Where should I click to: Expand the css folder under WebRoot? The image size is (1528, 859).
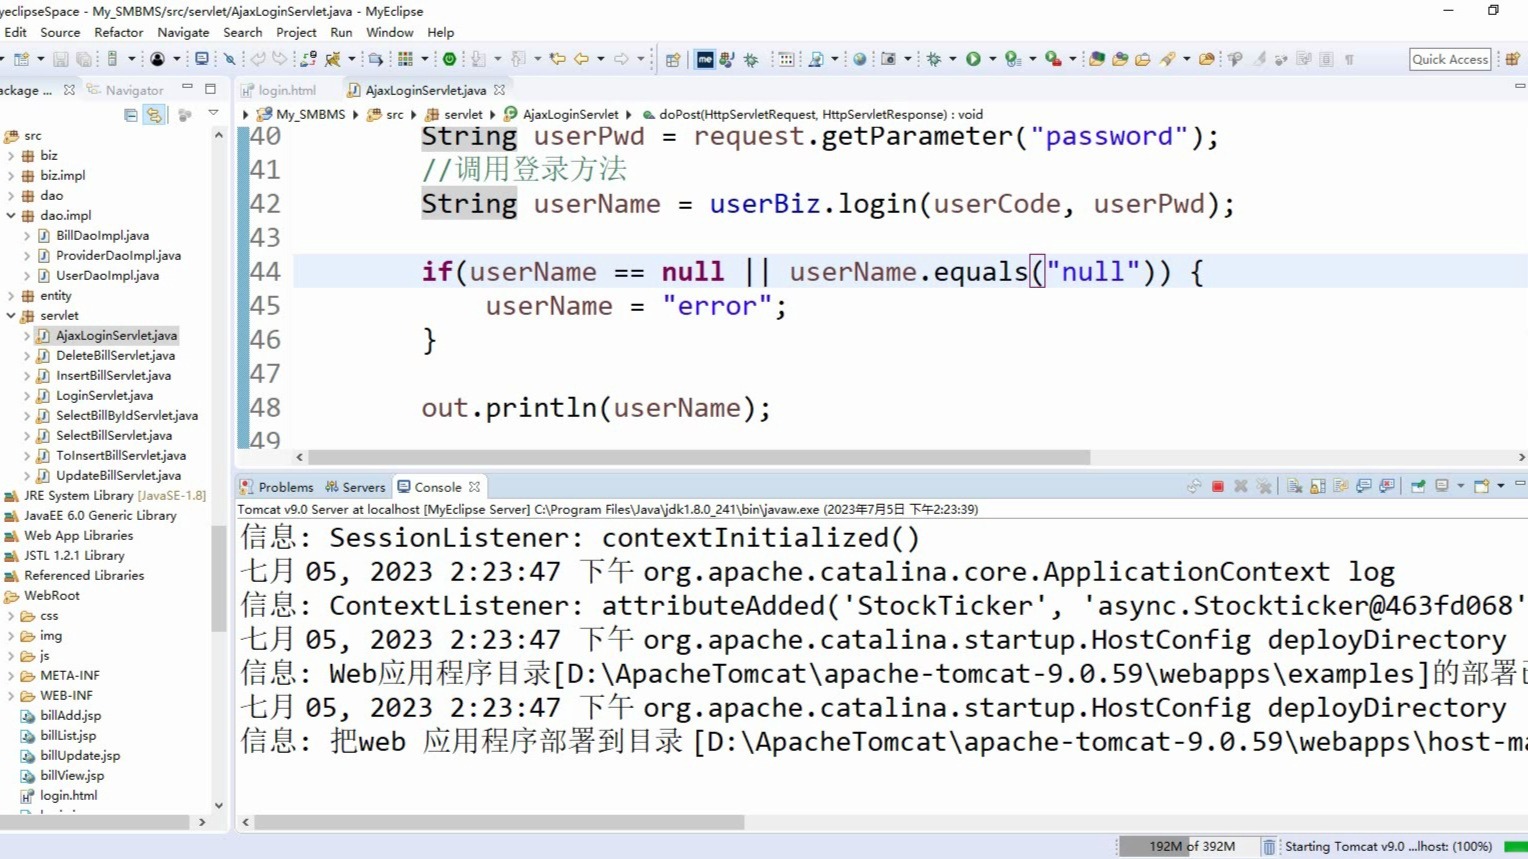(x=11, y=615)
